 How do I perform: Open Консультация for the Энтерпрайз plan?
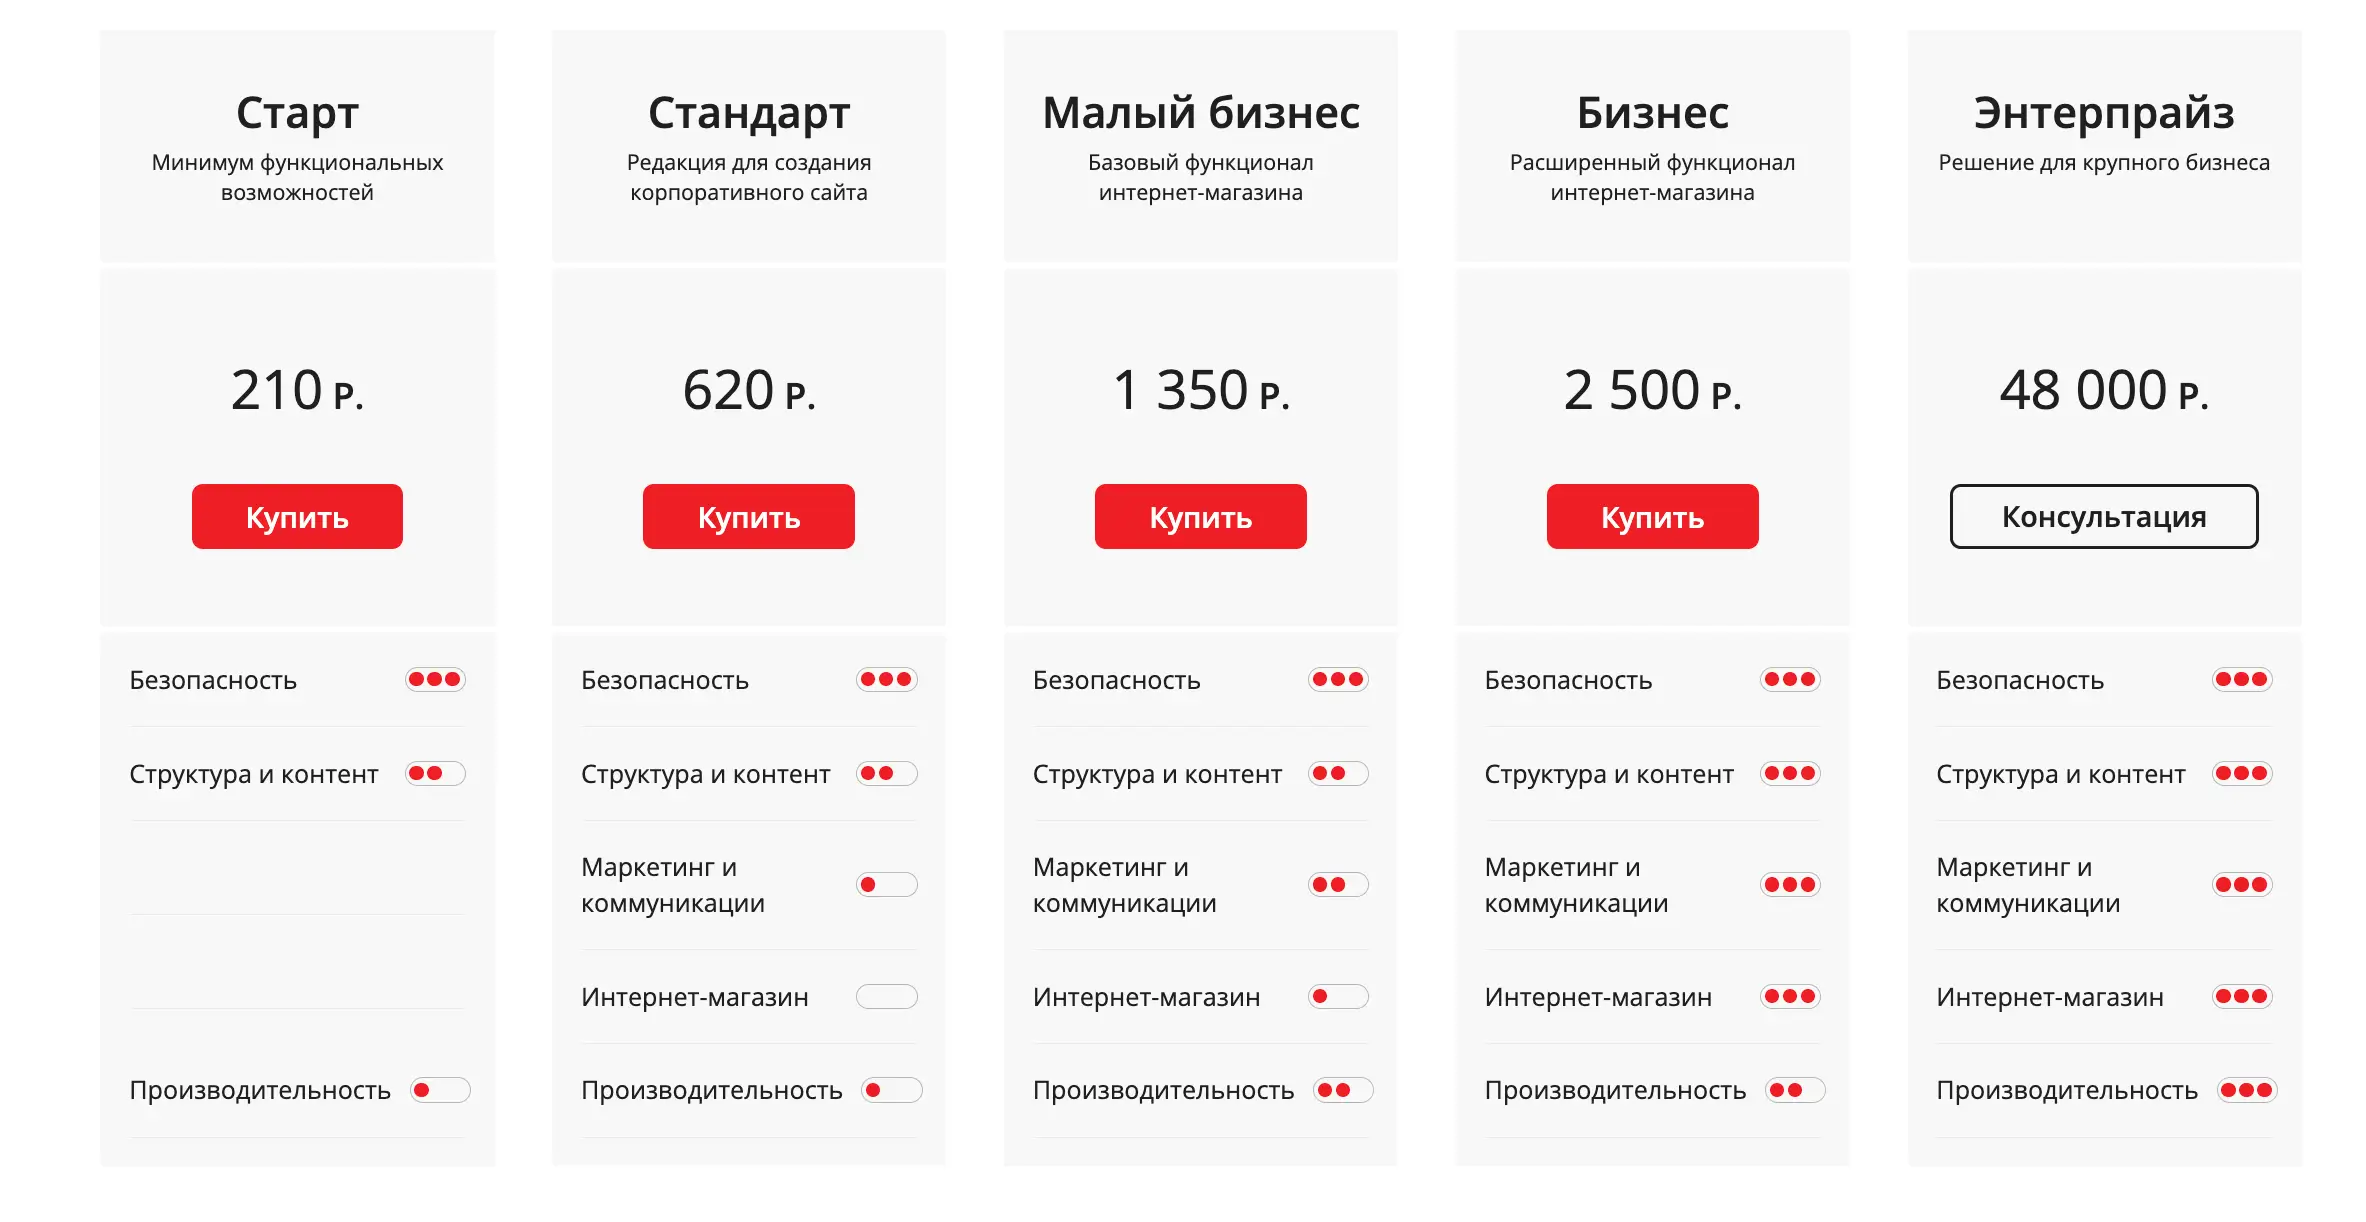point(2103,517)
